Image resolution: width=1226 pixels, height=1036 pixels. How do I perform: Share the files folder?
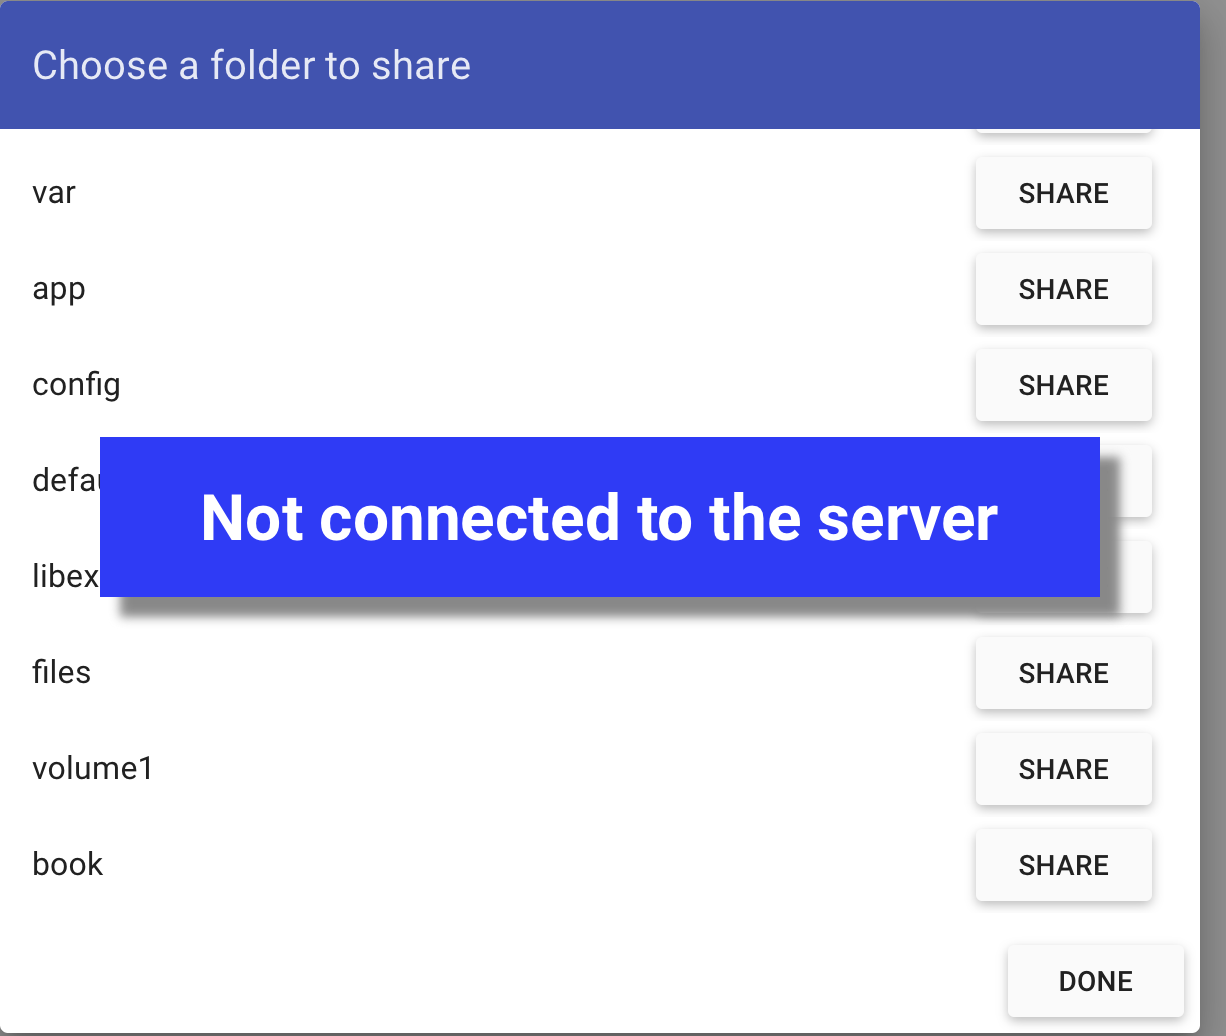click(1063, 673)
